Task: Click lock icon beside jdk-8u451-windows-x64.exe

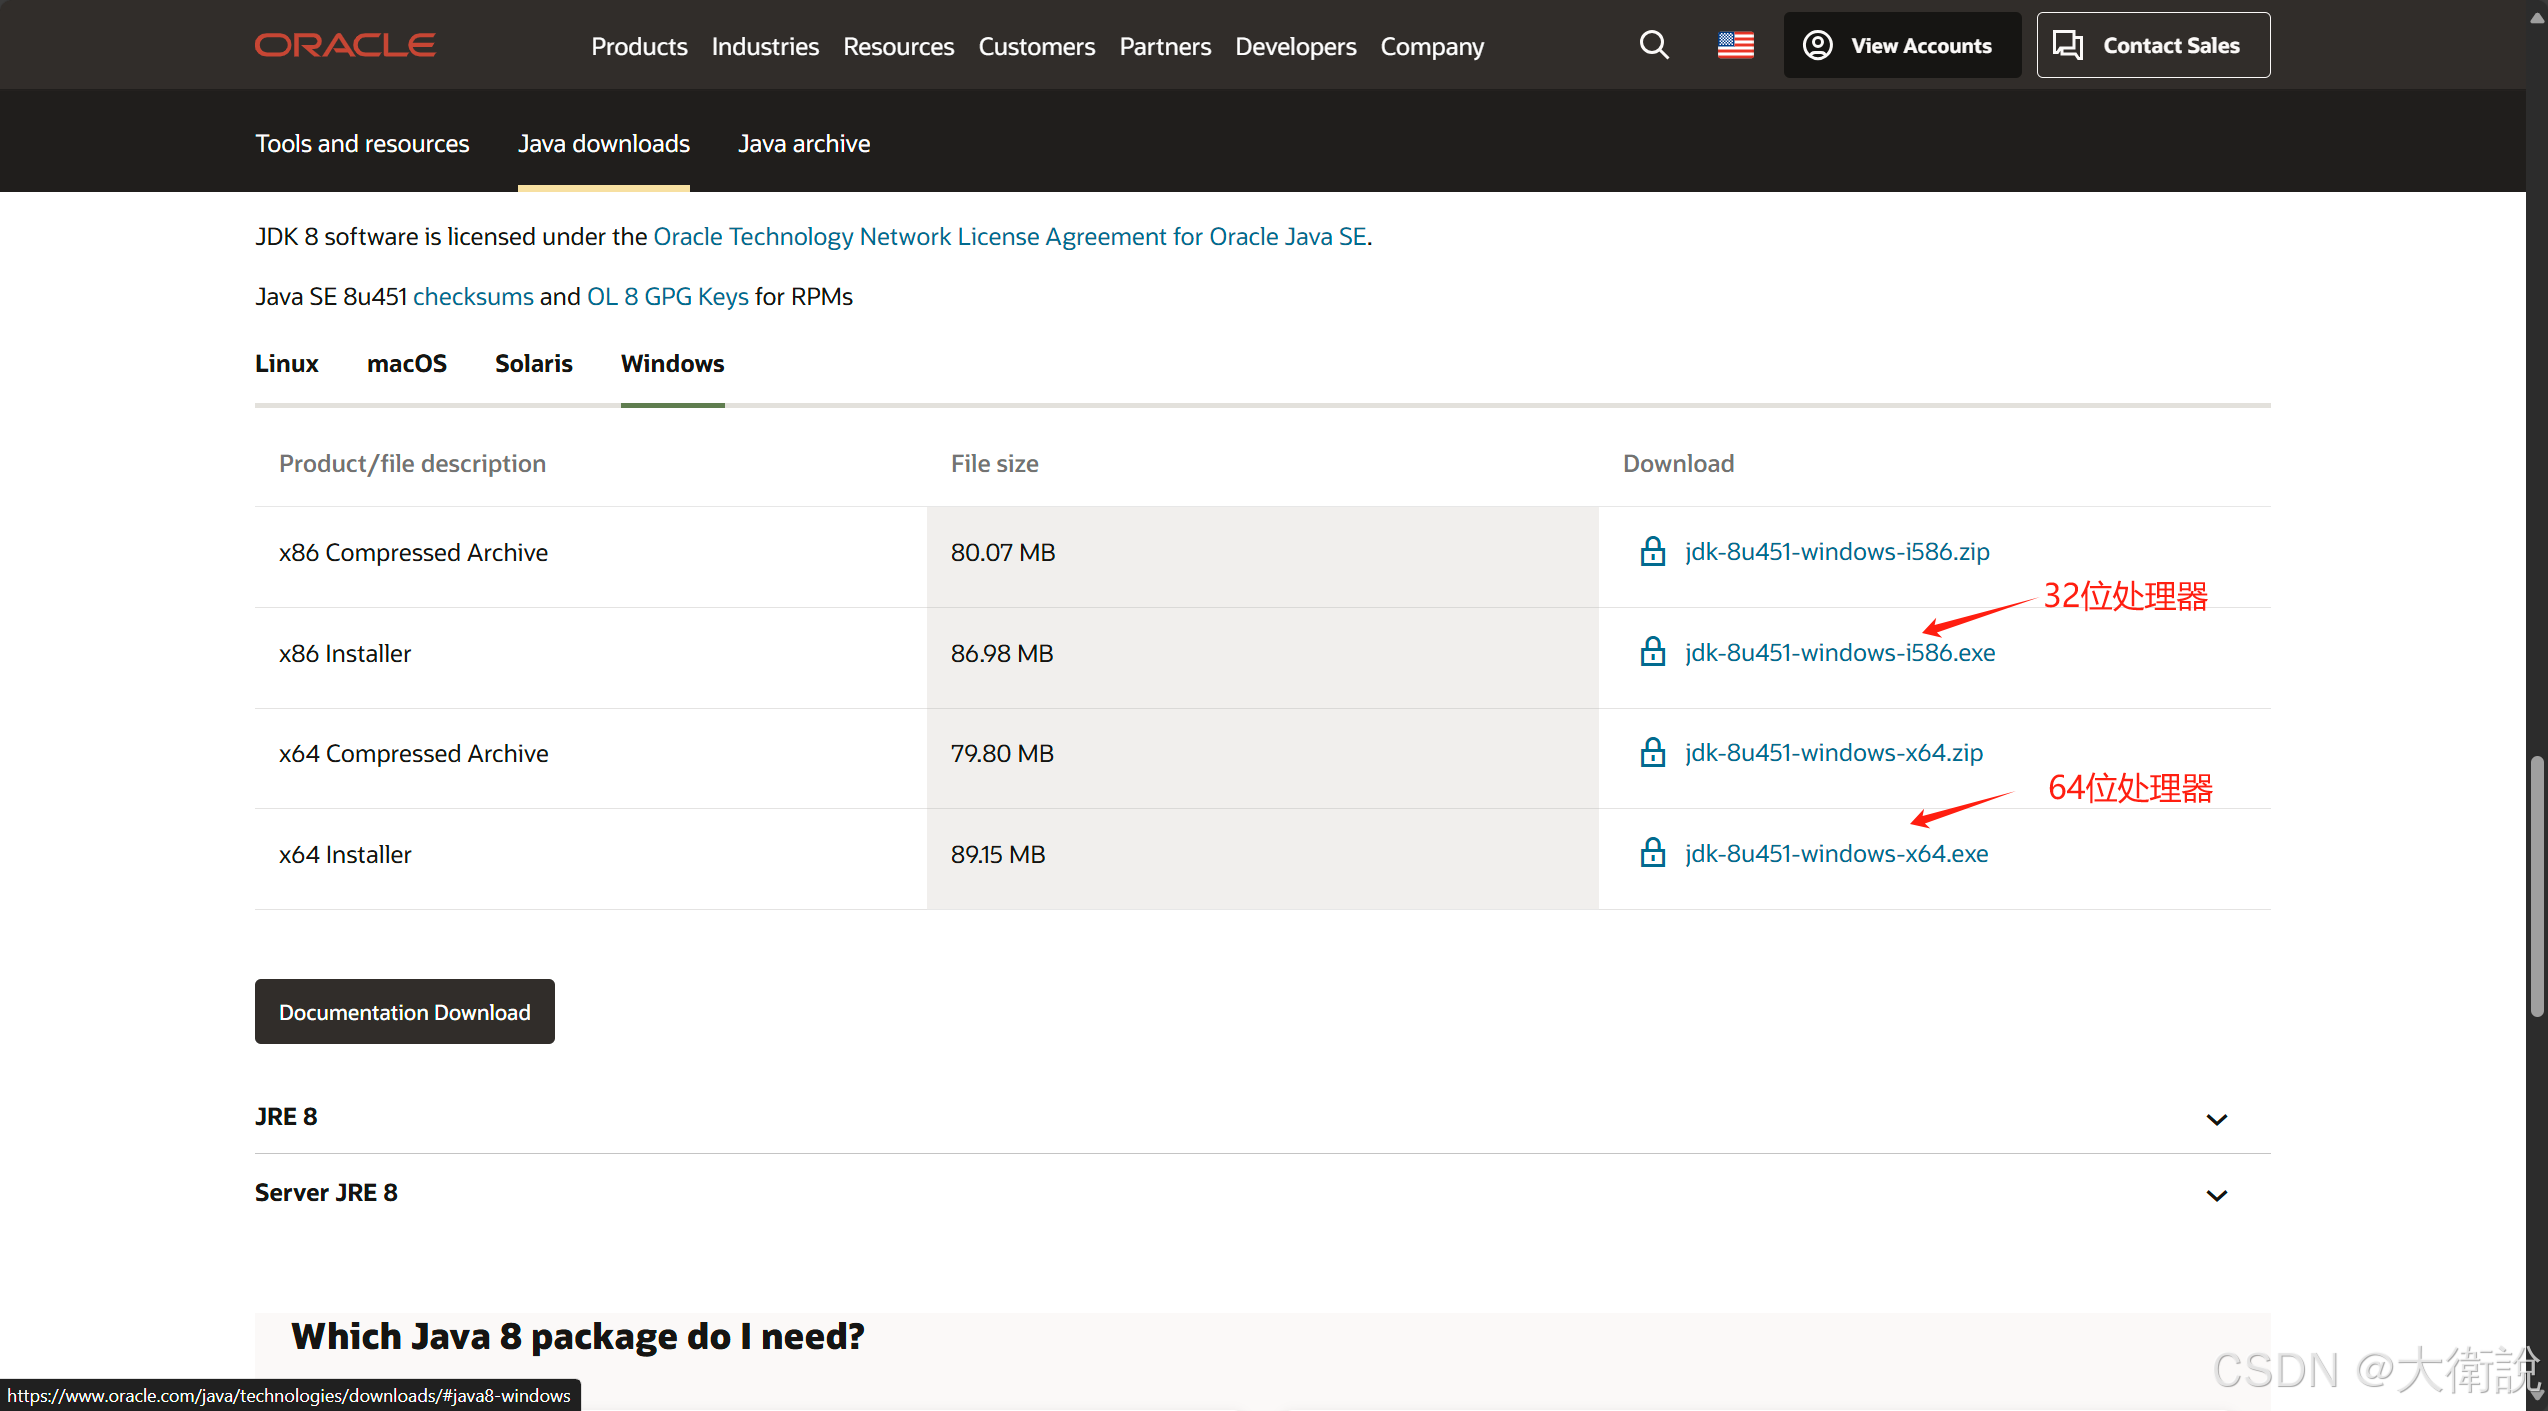Action: click(x=1653, y=853)
